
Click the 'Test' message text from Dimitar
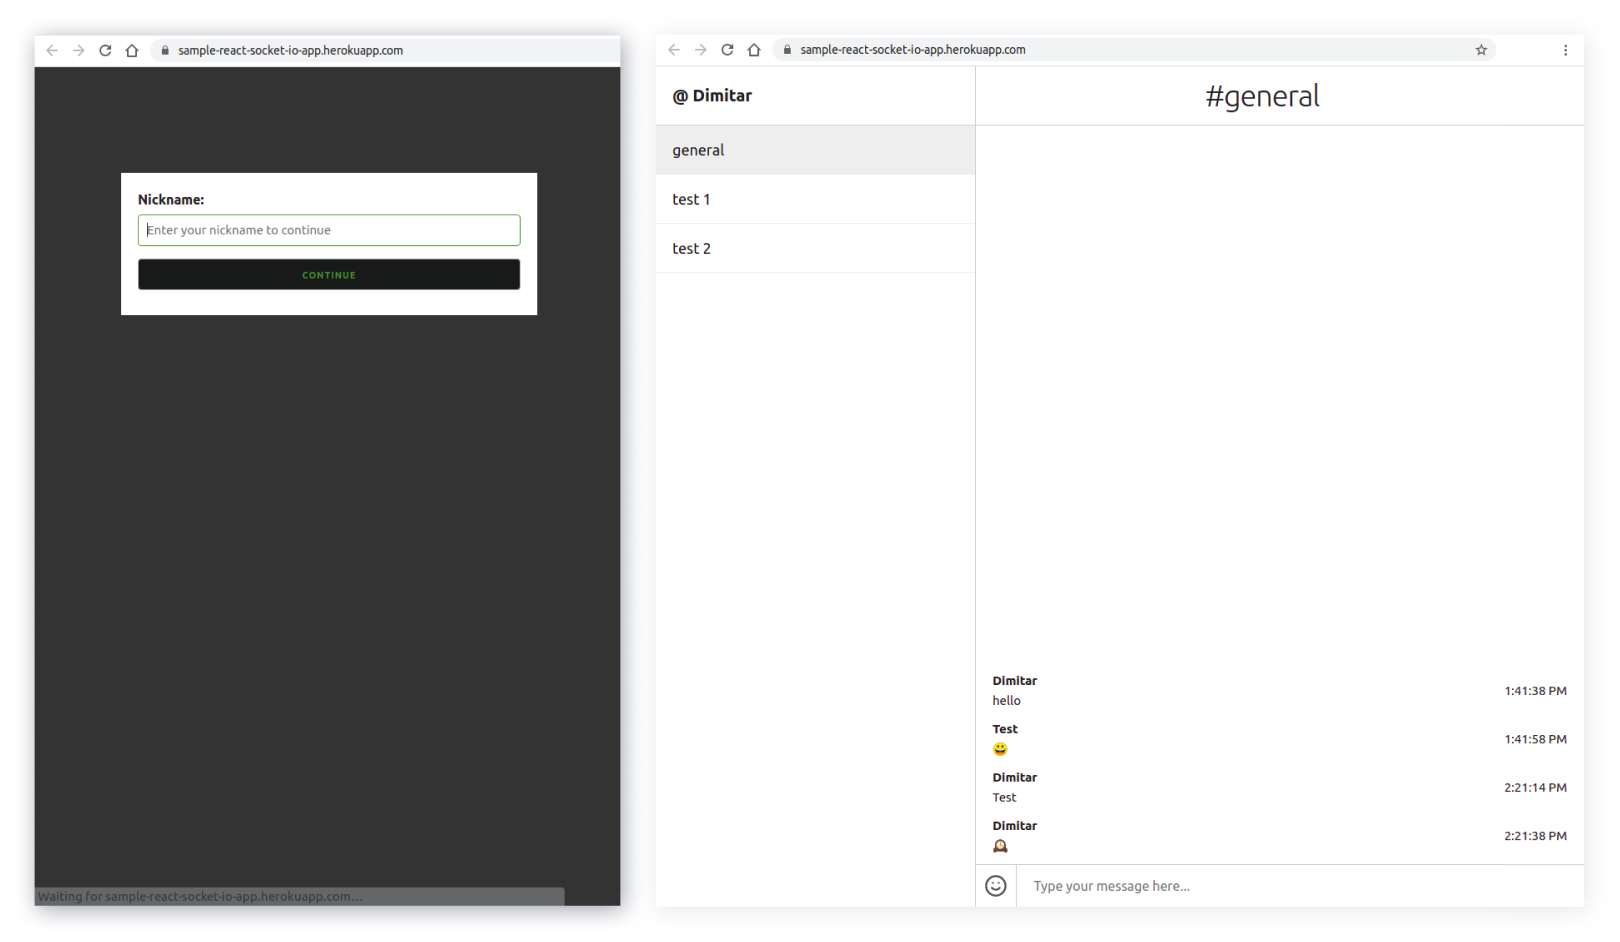coord(1004,797)
